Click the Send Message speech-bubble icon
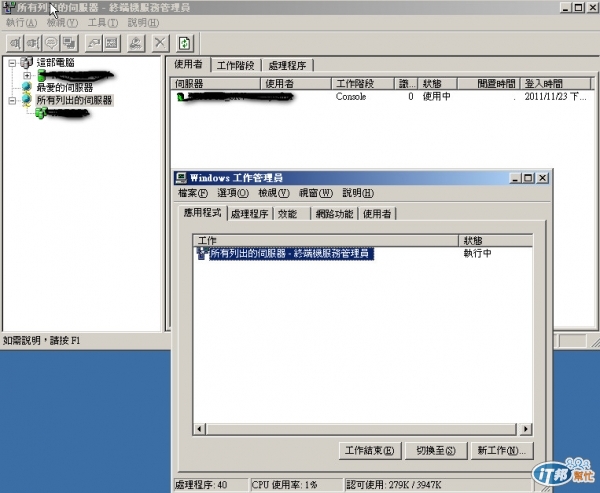 [51, 43]
